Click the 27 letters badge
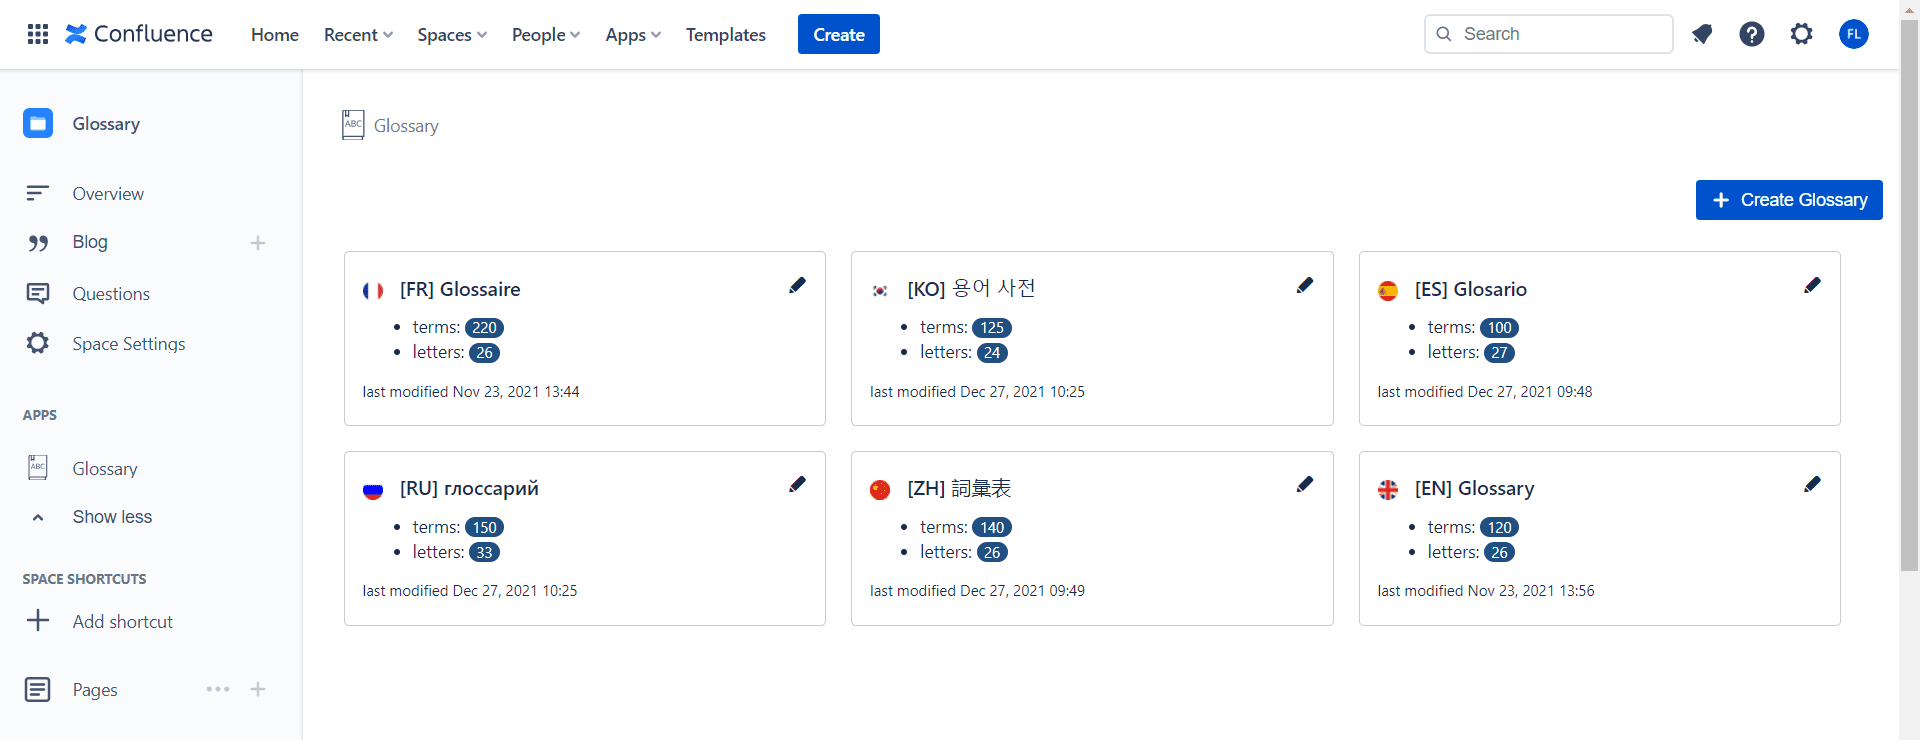The image size is (1920, 740). point(1499,353)
